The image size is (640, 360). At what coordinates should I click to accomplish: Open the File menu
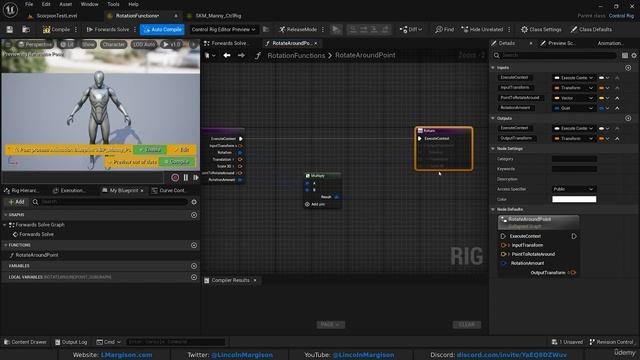coord(29,4)
